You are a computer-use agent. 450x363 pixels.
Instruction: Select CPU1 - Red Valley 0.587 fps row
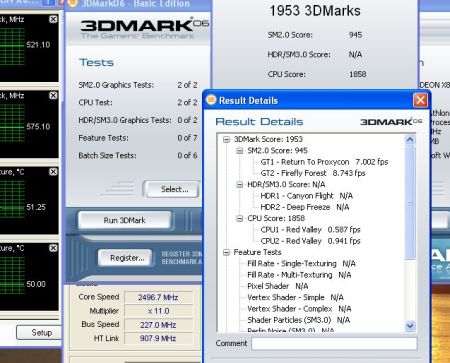tap(310, 230)
